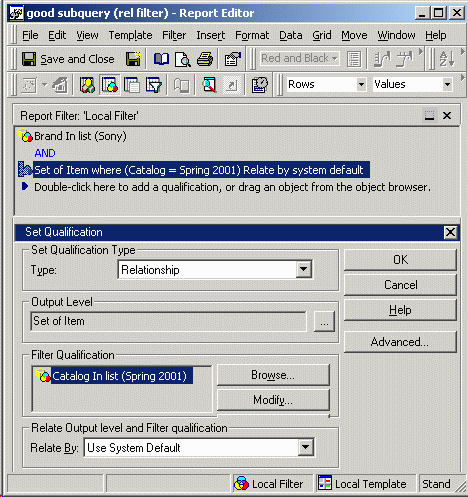Click the Cancel button

tap(400, 285)
